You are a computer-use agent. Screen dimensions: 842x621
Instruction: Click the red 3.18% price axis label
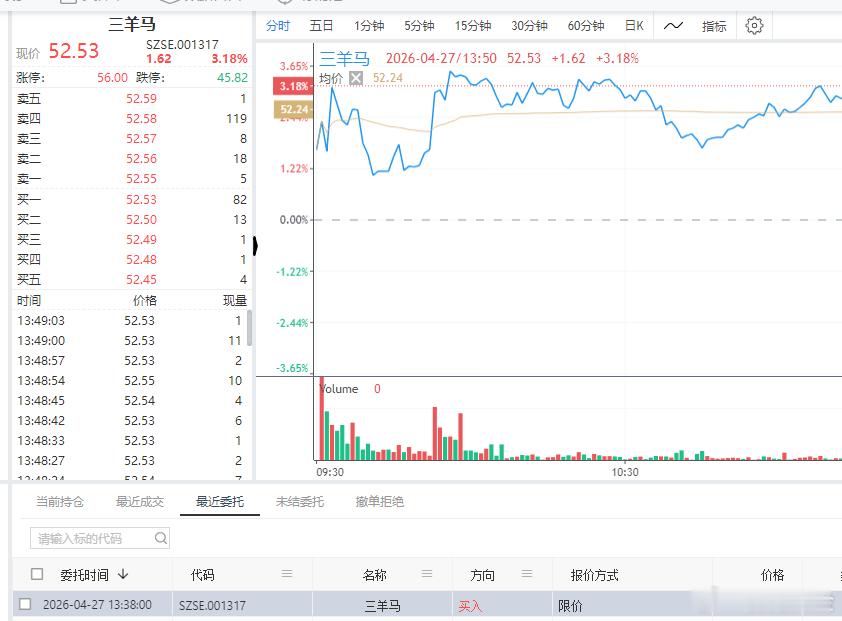(293, 86)
